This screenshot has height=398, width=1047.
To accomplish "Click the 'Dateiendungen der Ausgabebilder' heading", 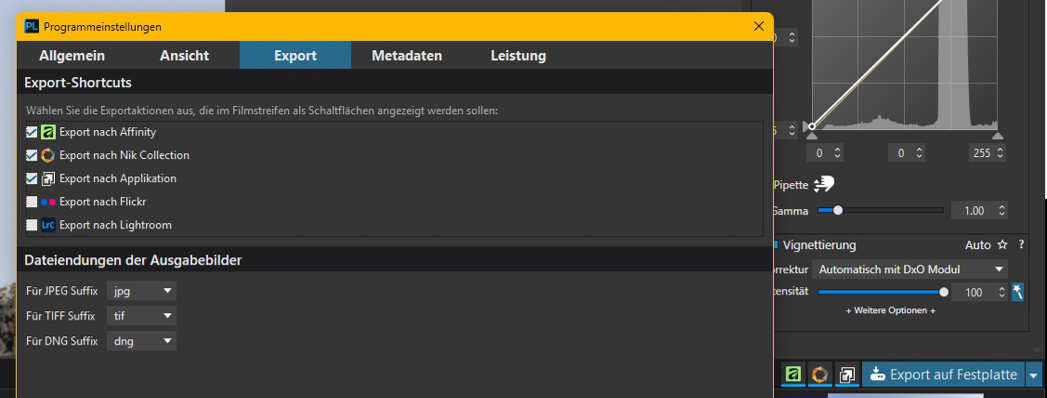I will 133,260.
